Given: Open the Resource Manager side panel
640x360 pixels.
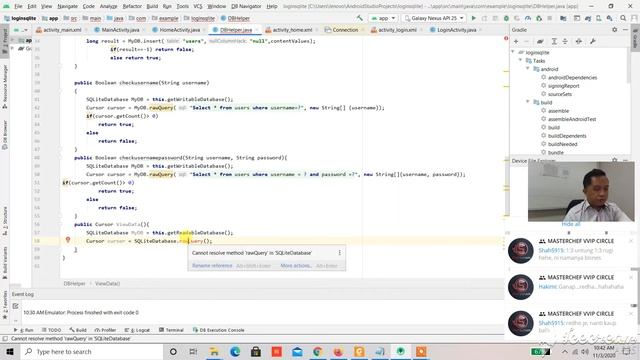Looking at the screenshot, I should [5, 87].
